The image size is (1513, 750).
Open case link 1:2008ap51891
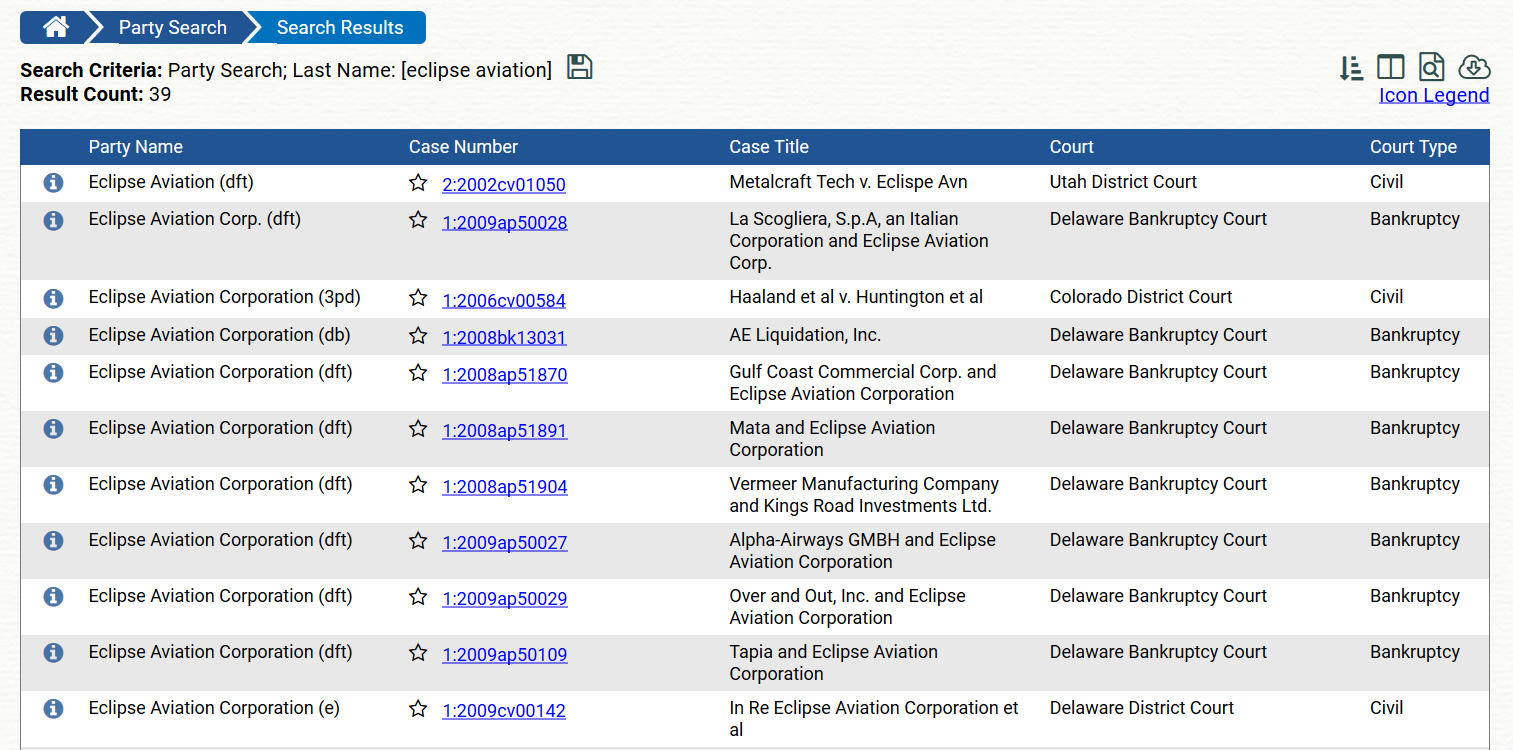505,431
